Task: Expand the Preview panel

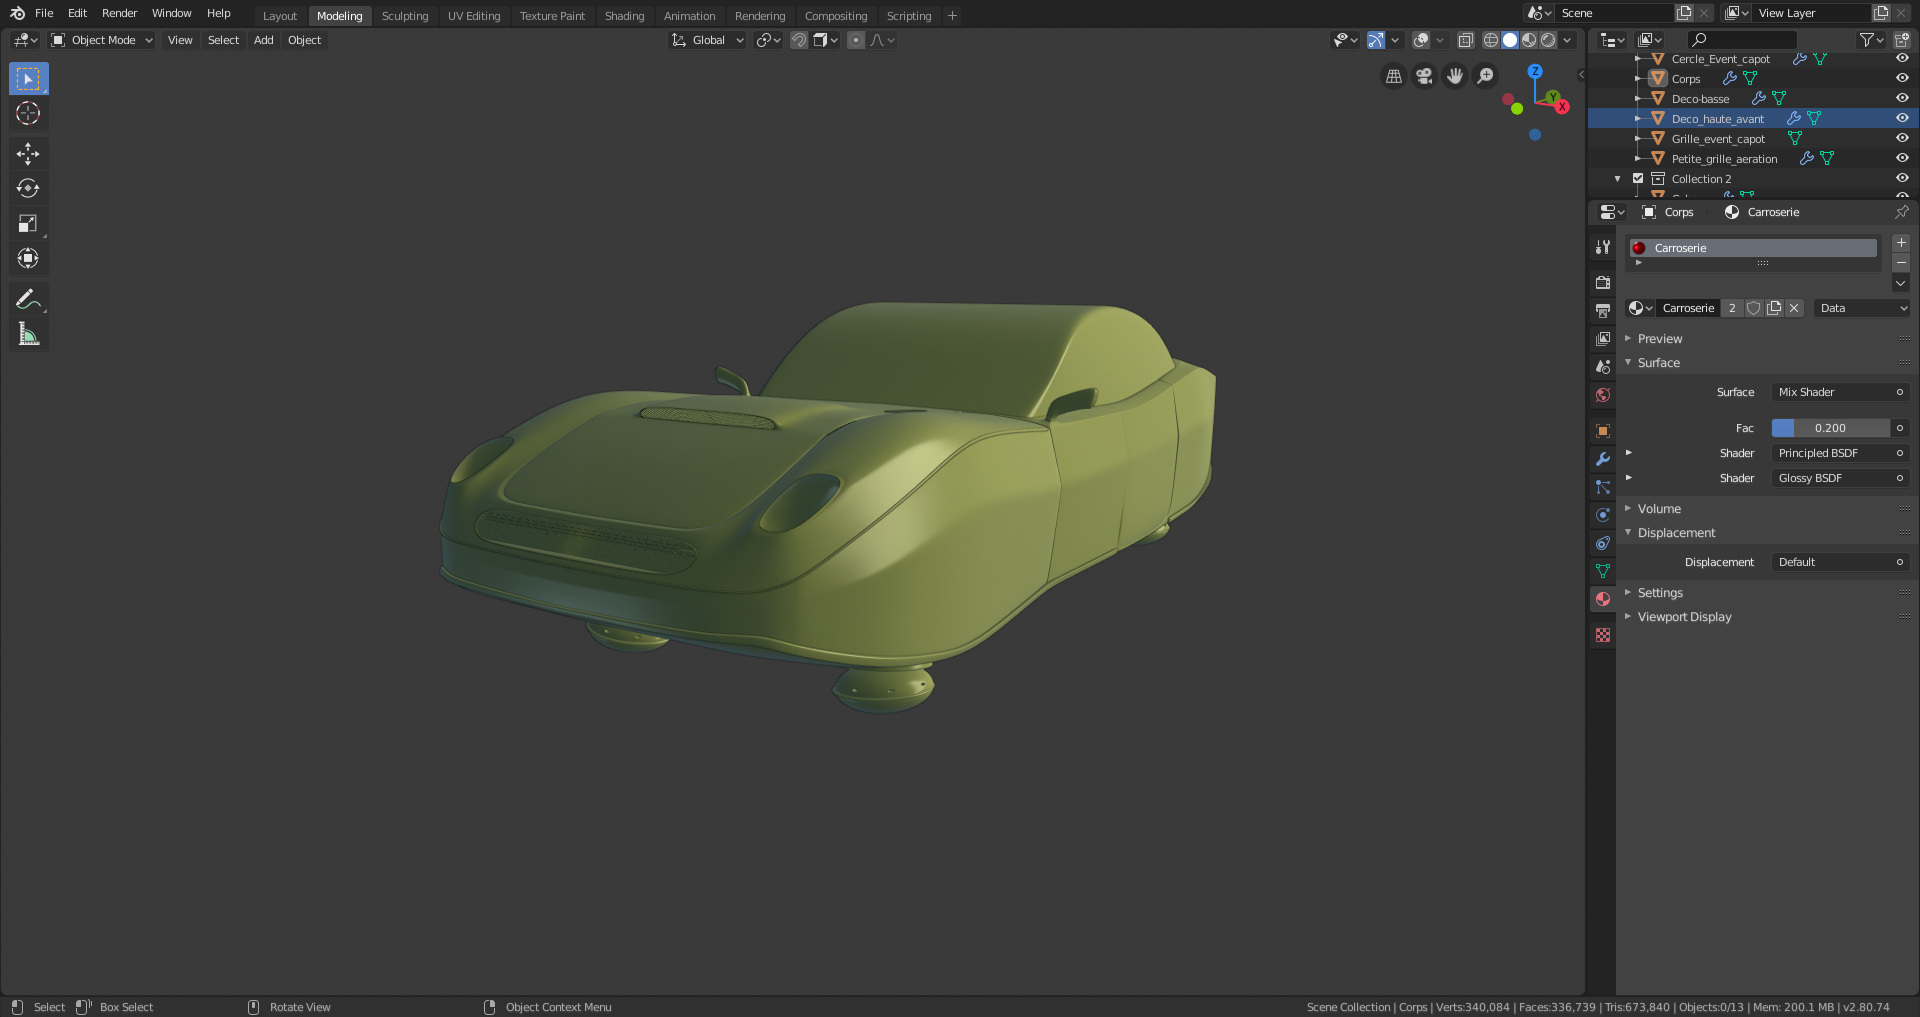Action: 1660,339
